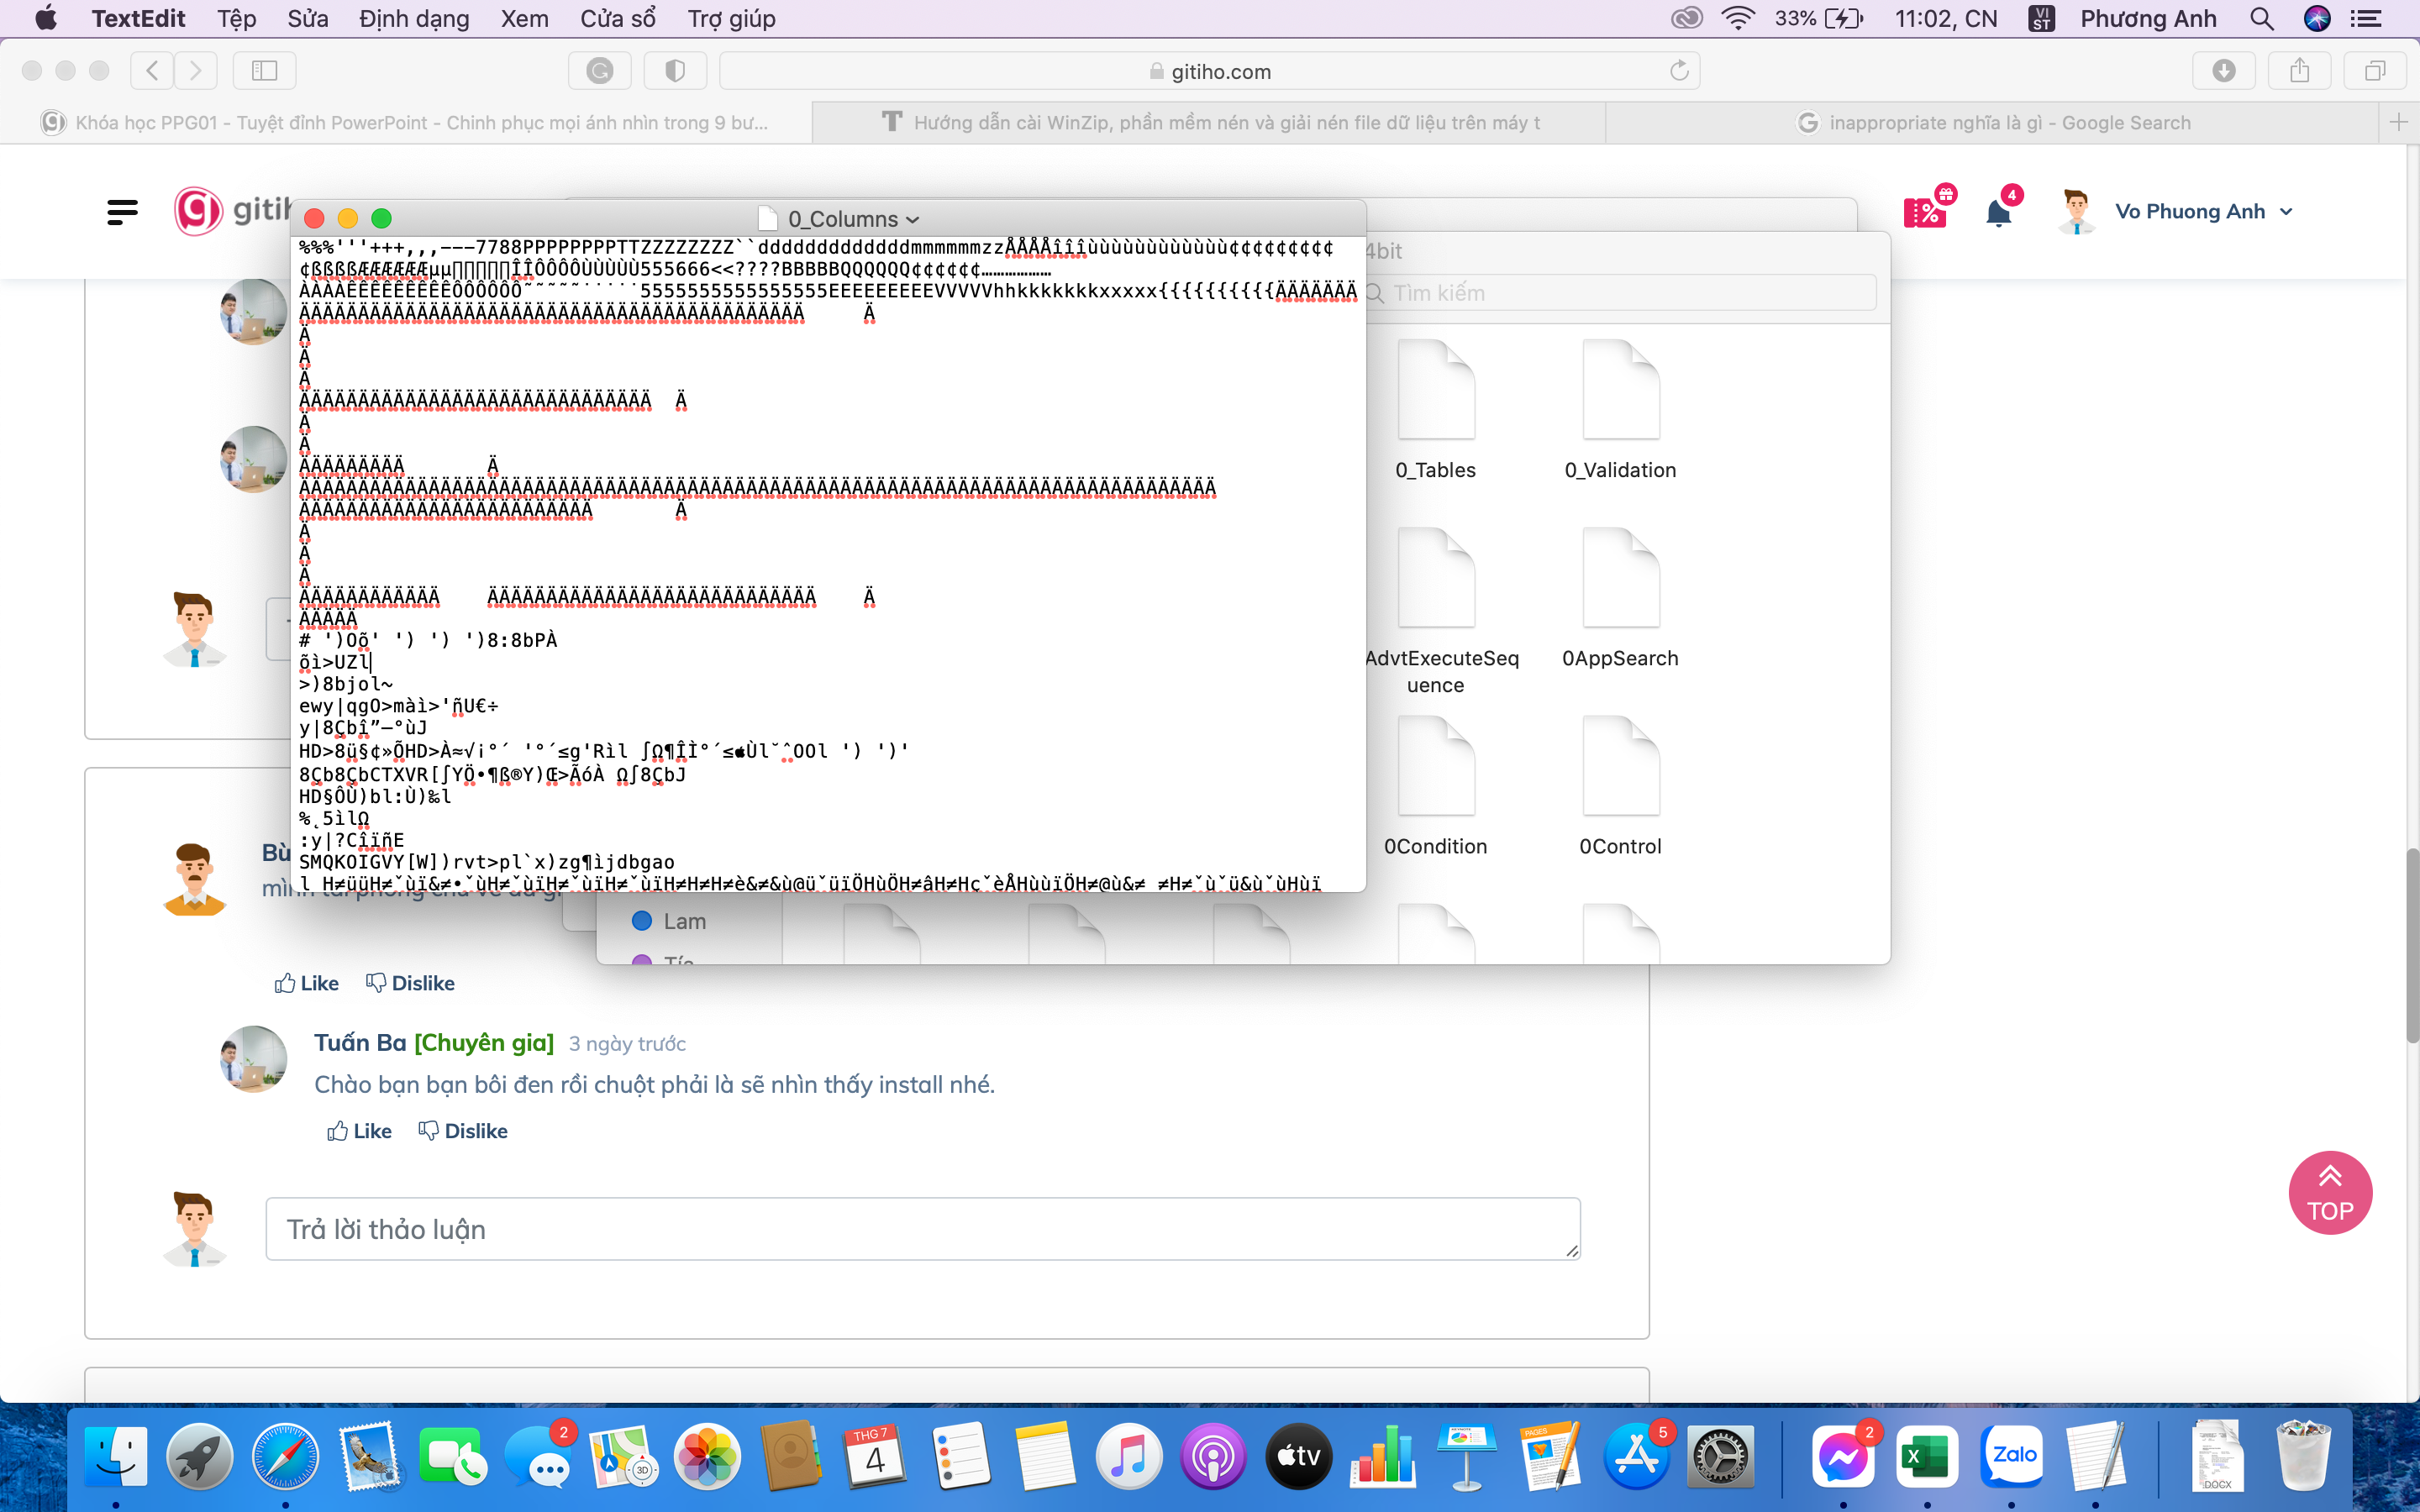Click the gitiho.com address bar

[1209, 71]
